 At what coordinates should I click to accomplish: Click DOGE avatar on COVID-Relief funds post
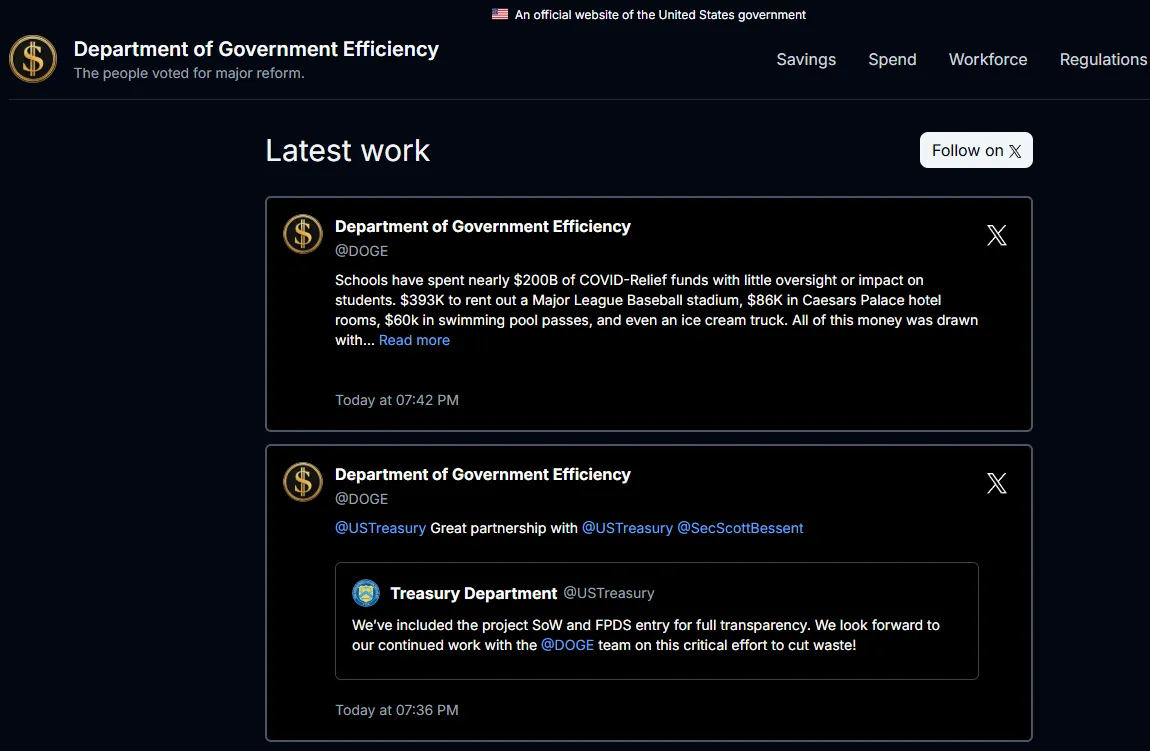[x=303, y=234]
